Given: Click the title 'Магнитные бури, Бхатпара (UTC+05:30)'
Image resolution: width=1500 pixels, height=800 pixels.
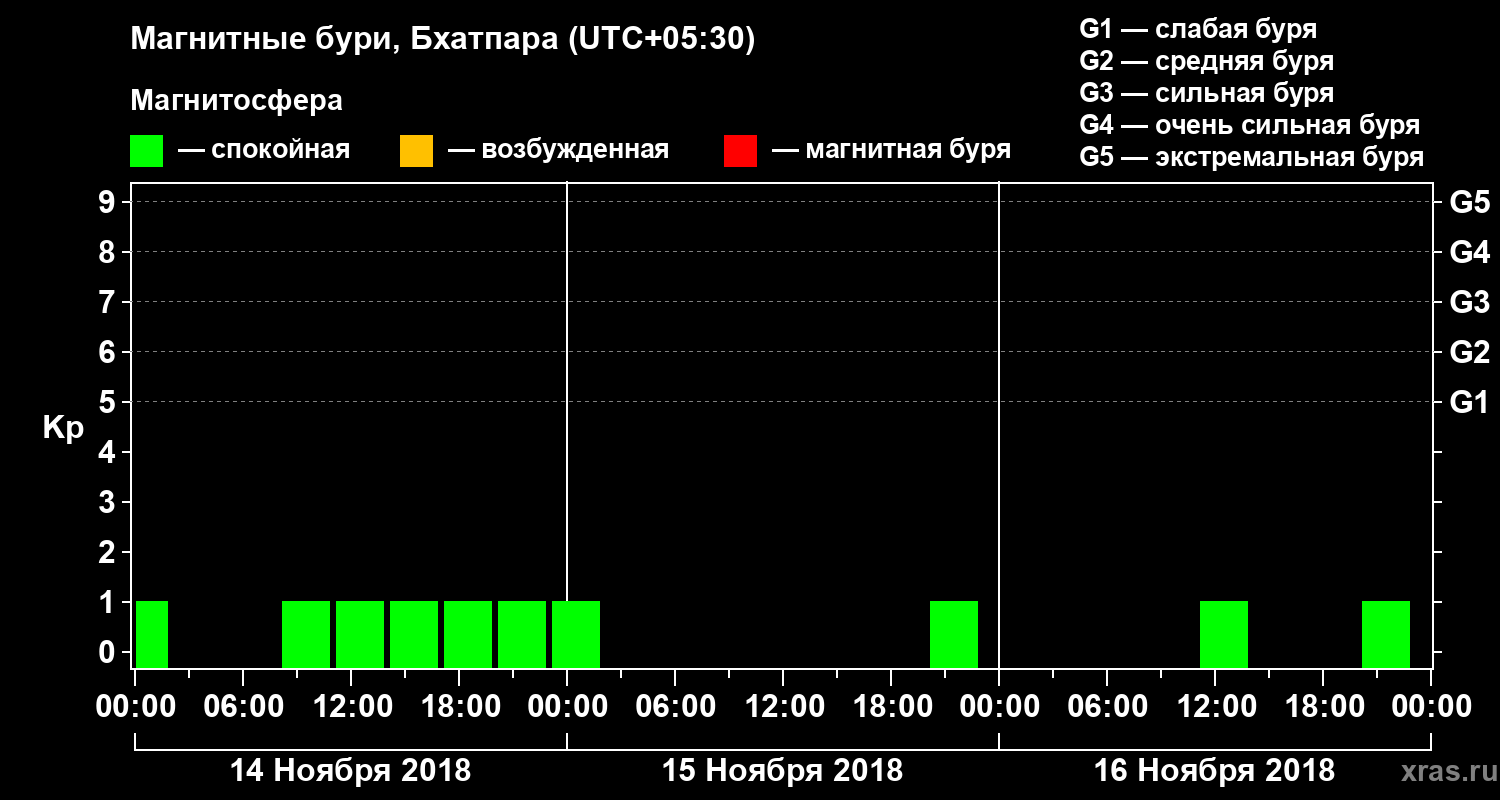Looking at the screenshot, I should point(443,40).
